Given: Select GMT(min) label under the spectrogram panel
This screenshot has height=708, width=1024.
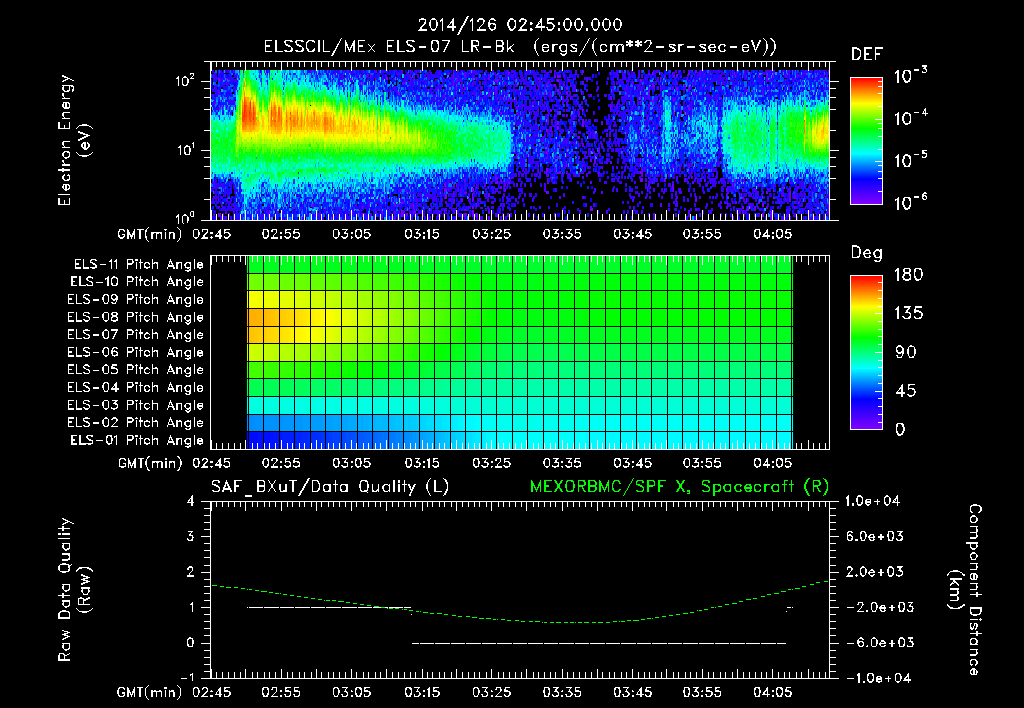Looking at the screenshot, I should (149, 234).
